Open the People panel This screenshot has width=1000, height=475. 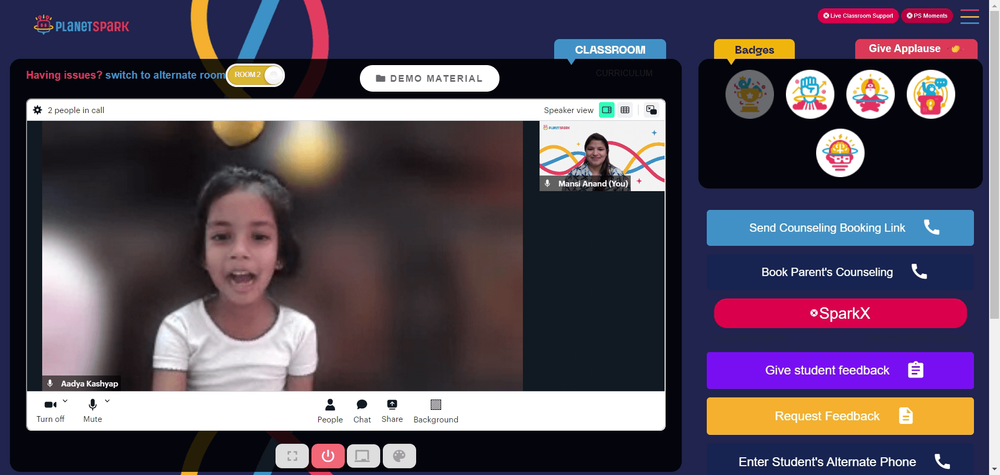(x=330, y=411)
